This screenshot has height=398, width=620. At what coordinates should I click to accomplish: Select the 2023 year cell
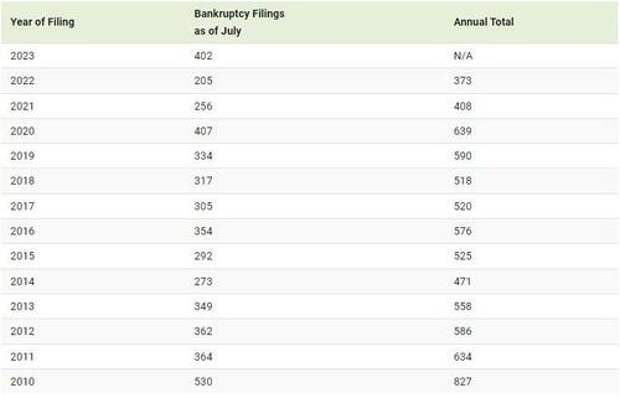(x=23, y=56)
